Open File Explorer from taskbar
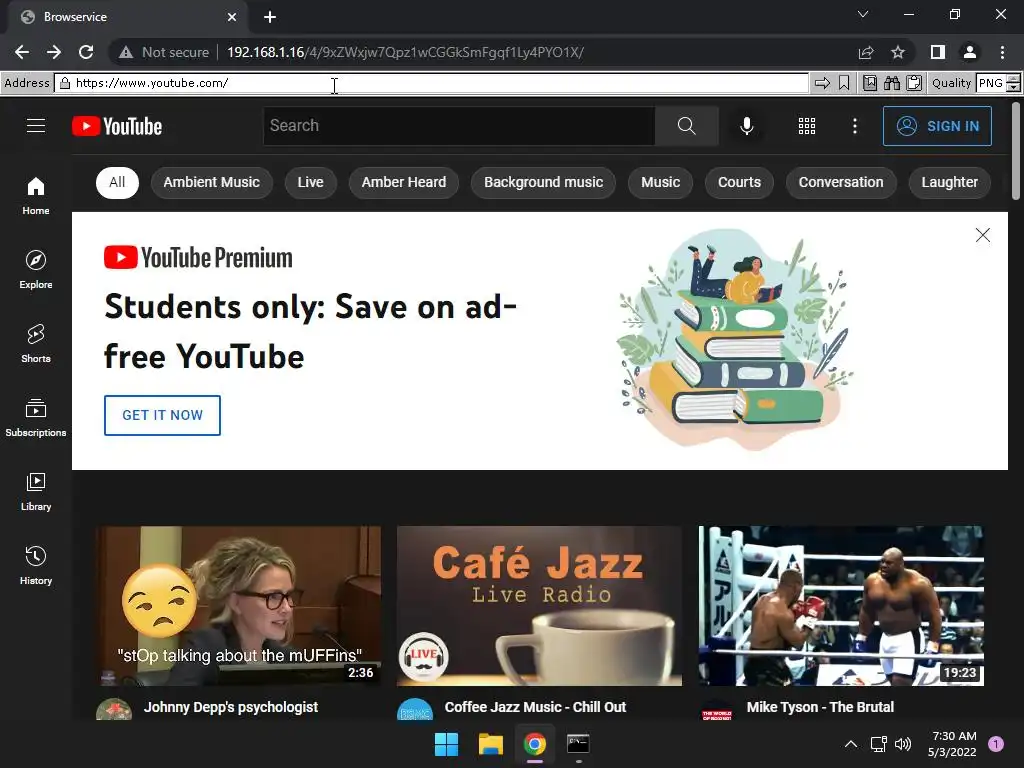Image resolution: width=1024 pixels, height=768 pixels. coord(490,744)
